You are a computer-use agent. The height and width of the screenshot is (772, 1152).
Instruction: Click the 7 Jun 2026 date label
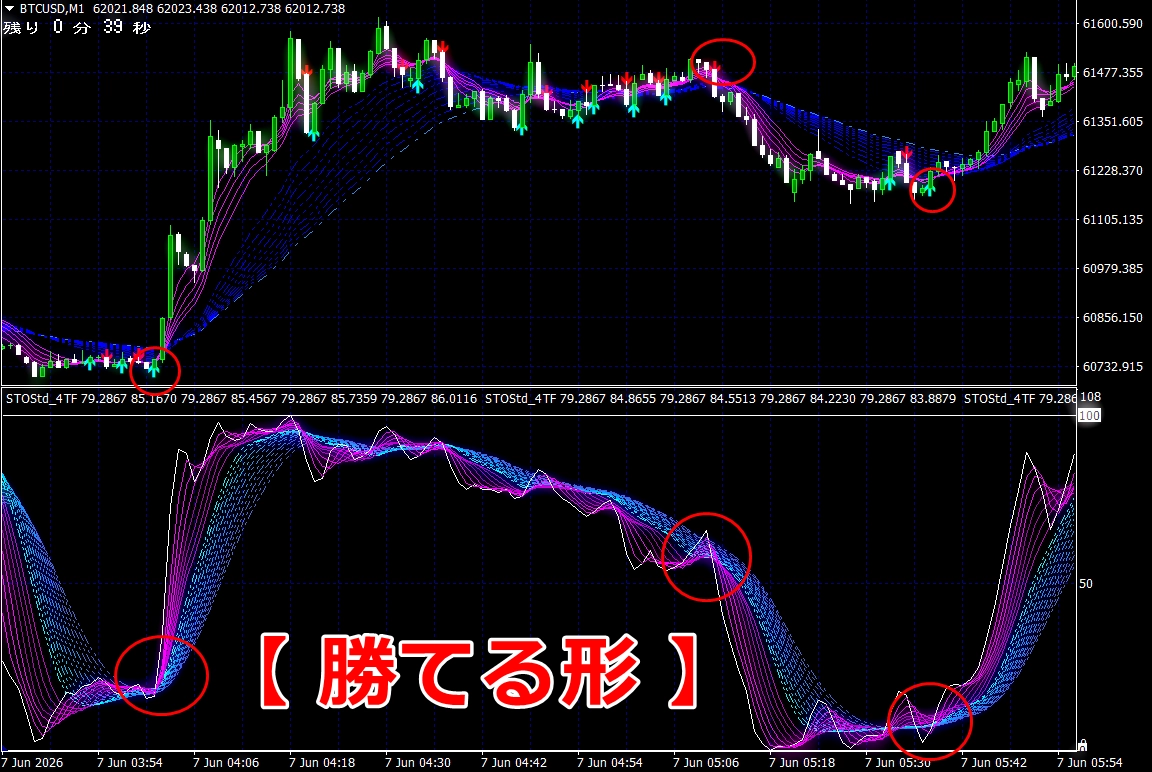32,763
